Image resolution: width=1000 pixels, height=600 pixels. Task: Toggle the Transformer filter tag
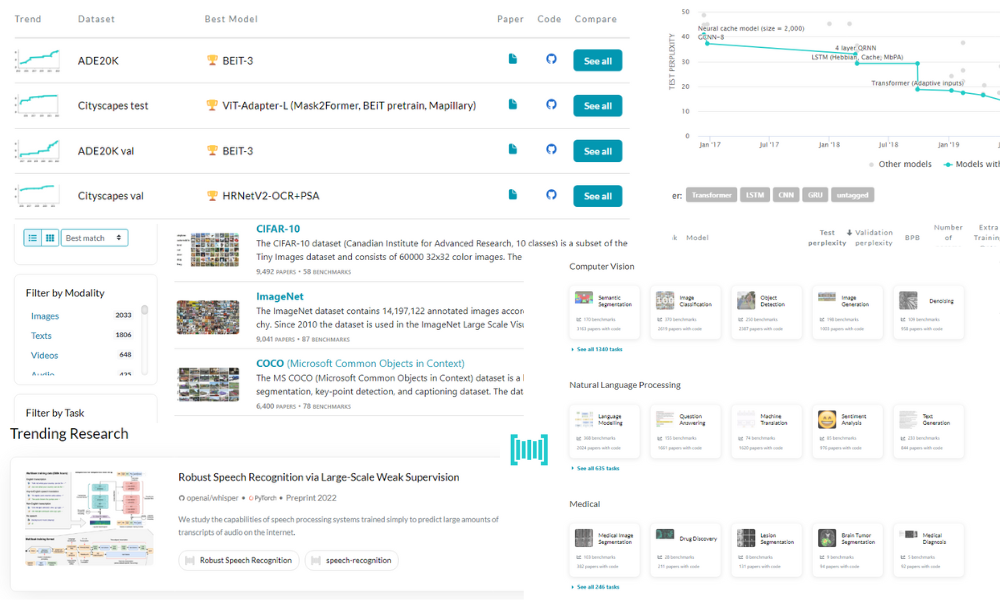711,195
